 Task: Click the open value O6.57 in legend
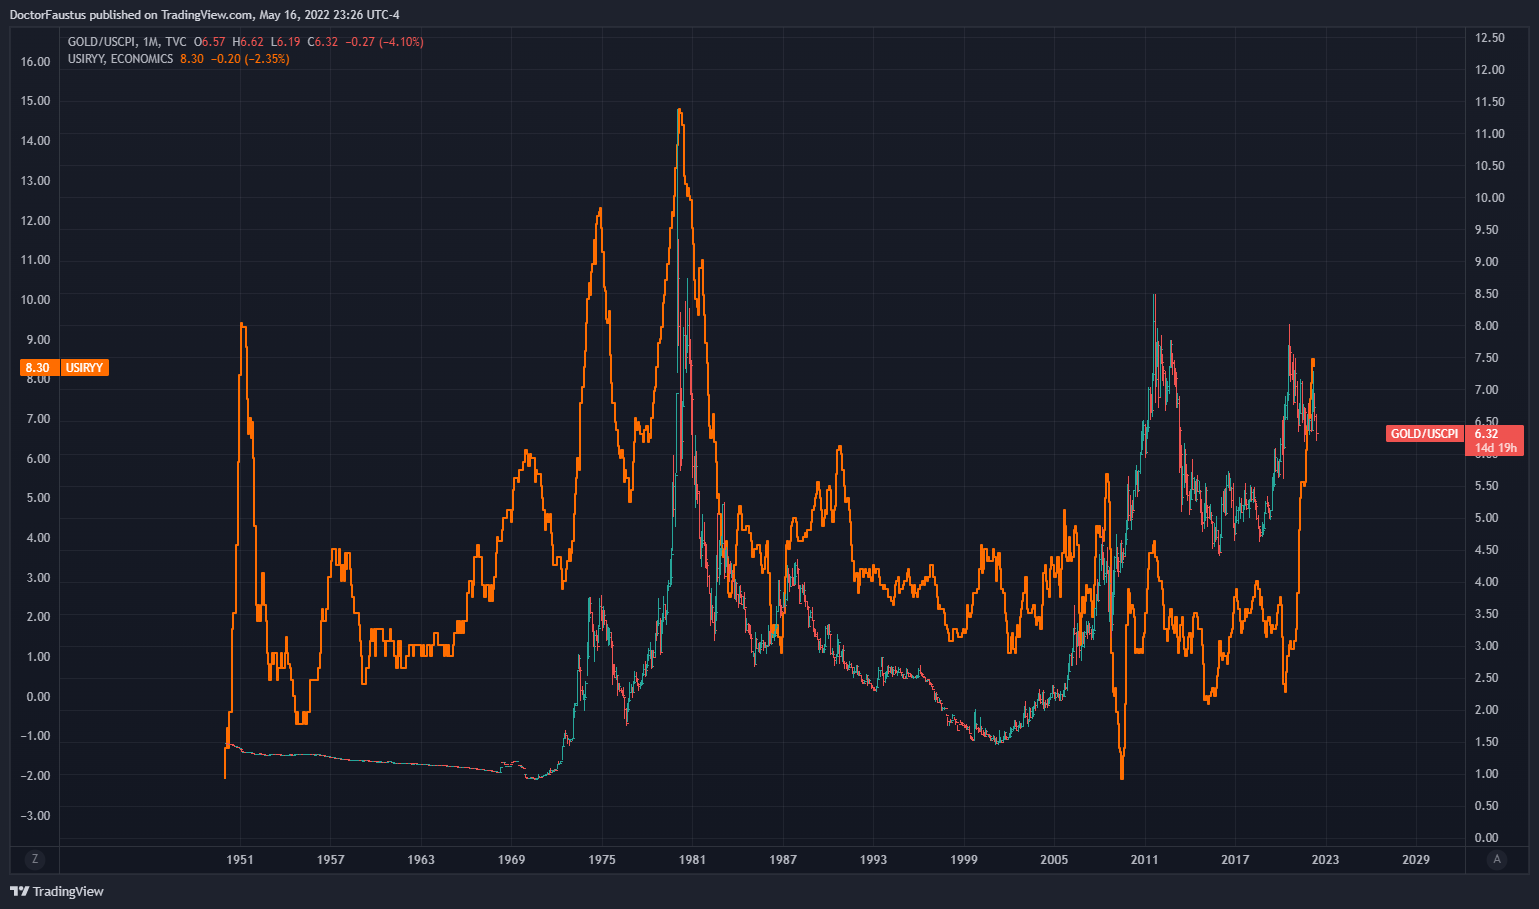(x=210, y=42)
